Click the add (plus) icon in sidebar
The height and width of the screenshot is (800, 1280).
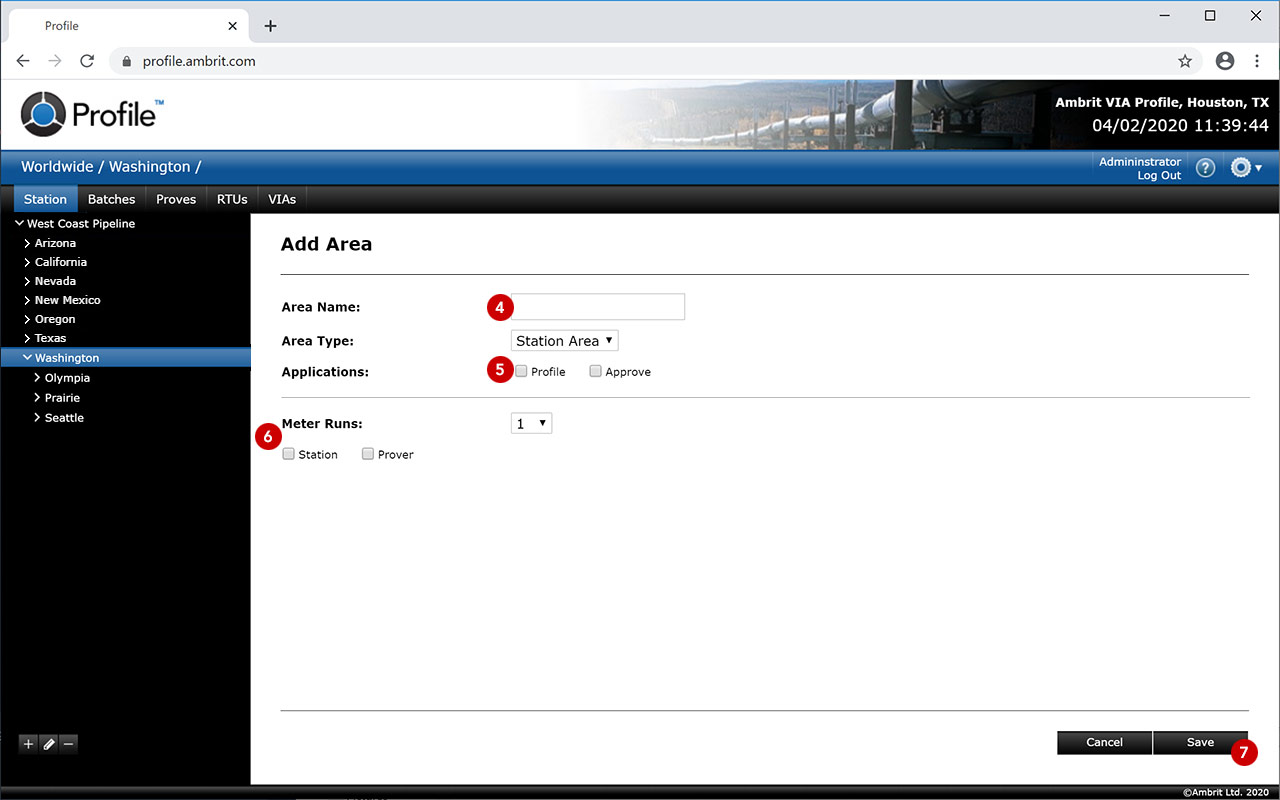tap(28, 744)
